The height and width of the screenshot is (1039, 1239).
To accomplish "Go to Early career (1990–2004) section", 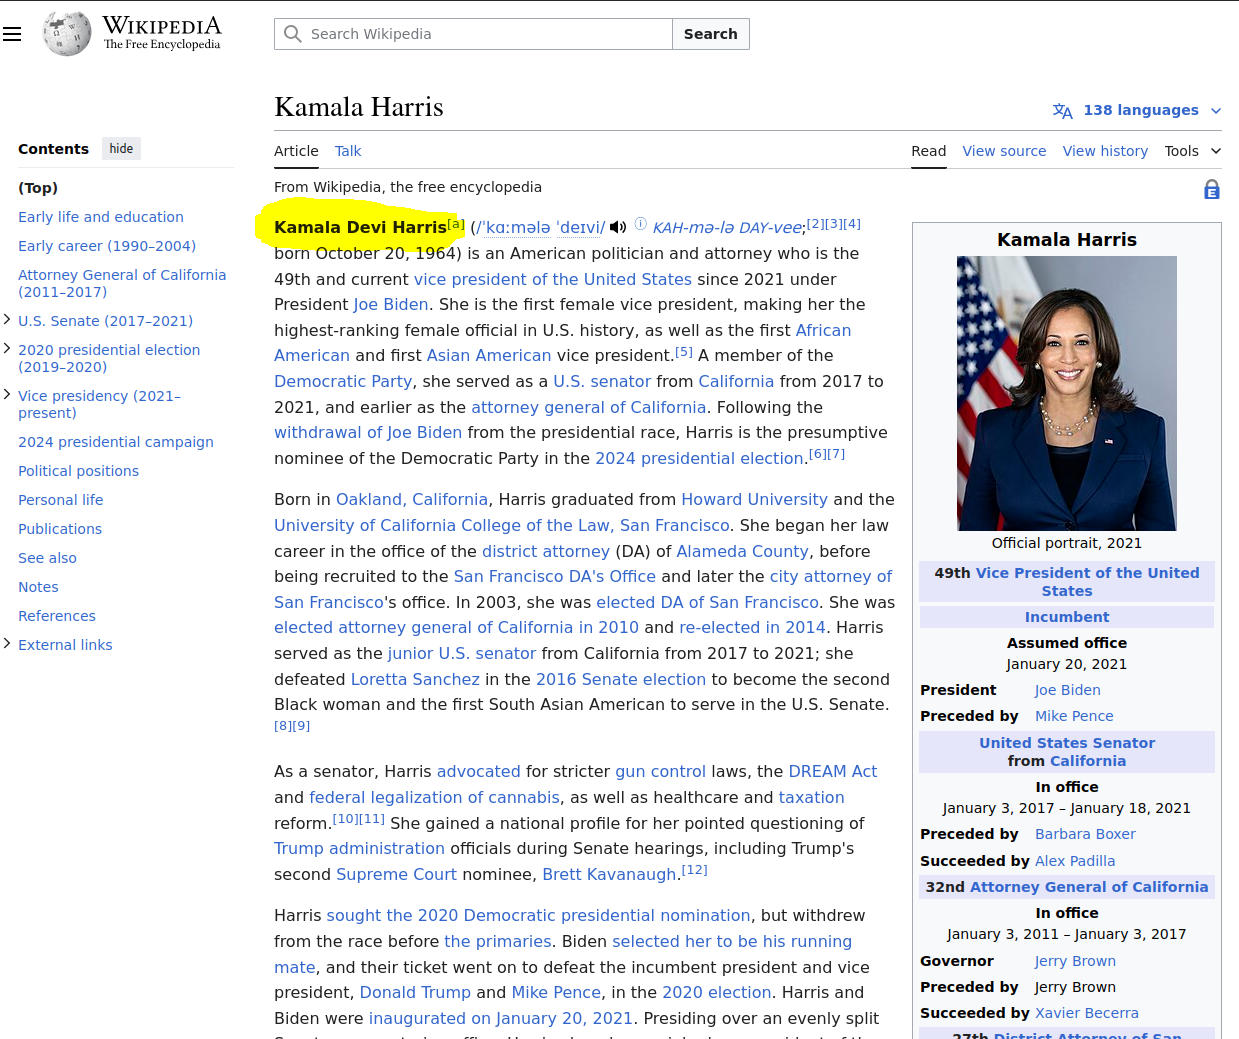I will pyautogui.click(x=107, y=246).
